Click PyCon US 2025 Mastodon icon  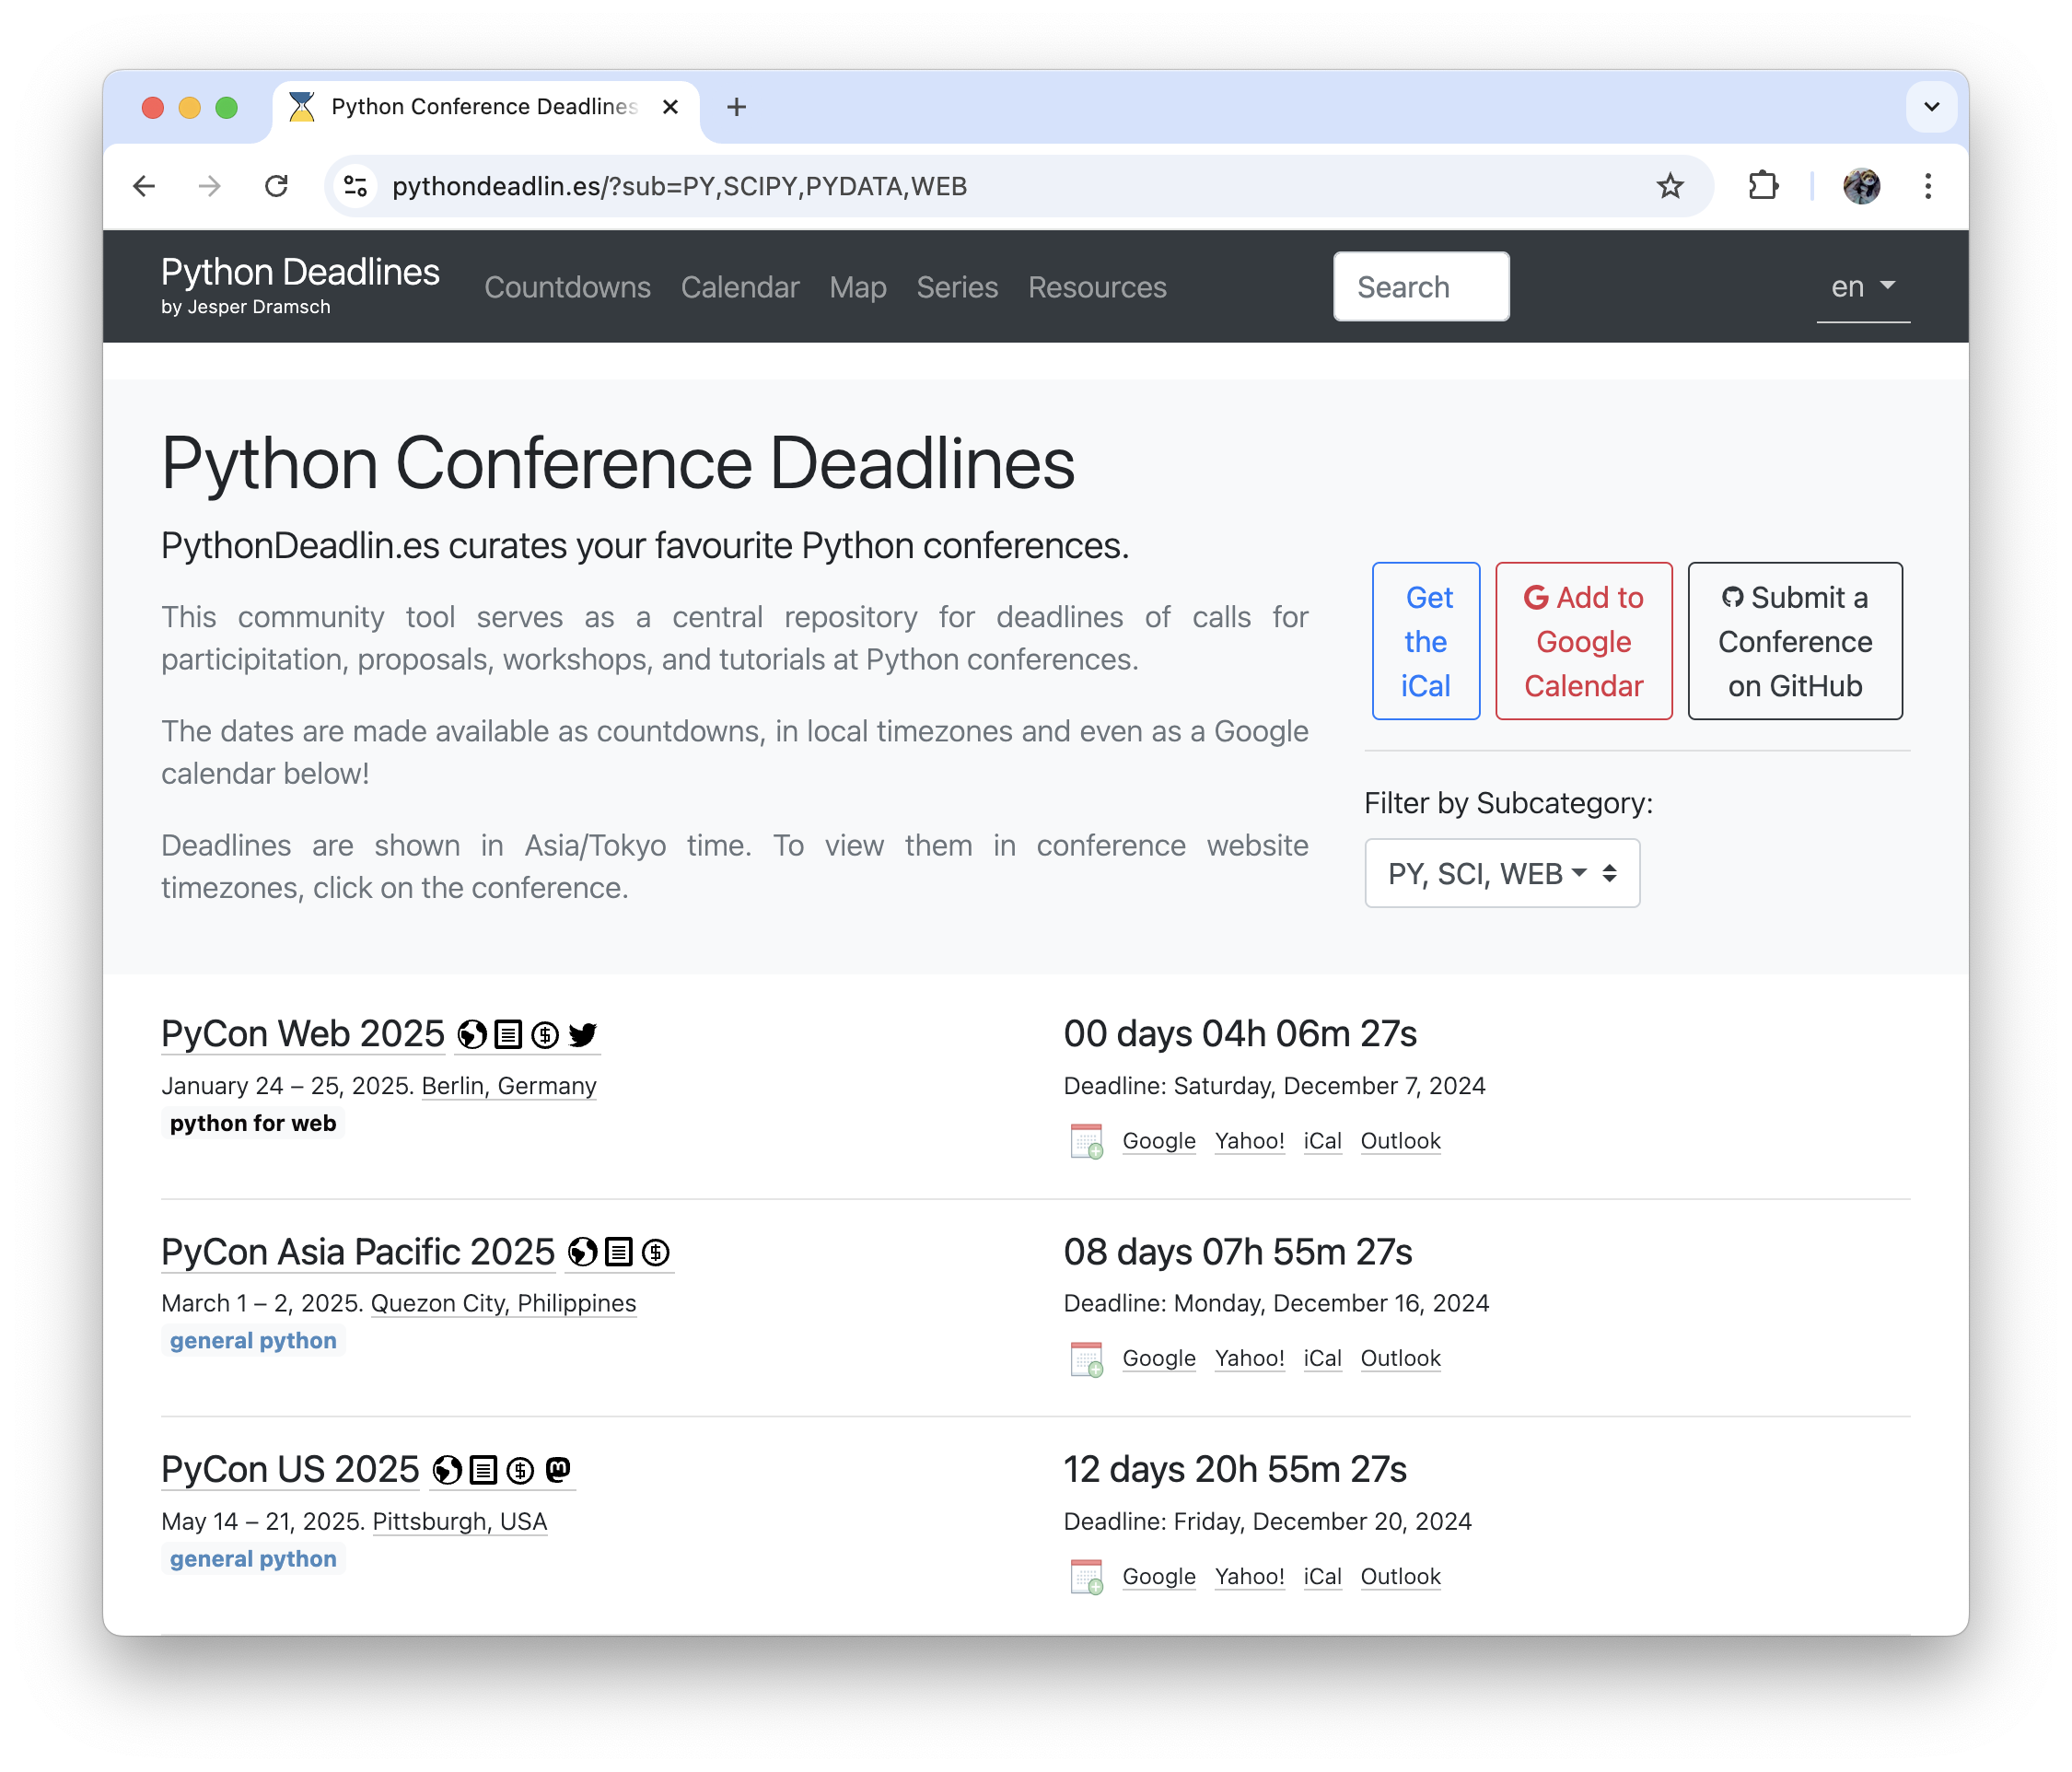[558, 1469]
